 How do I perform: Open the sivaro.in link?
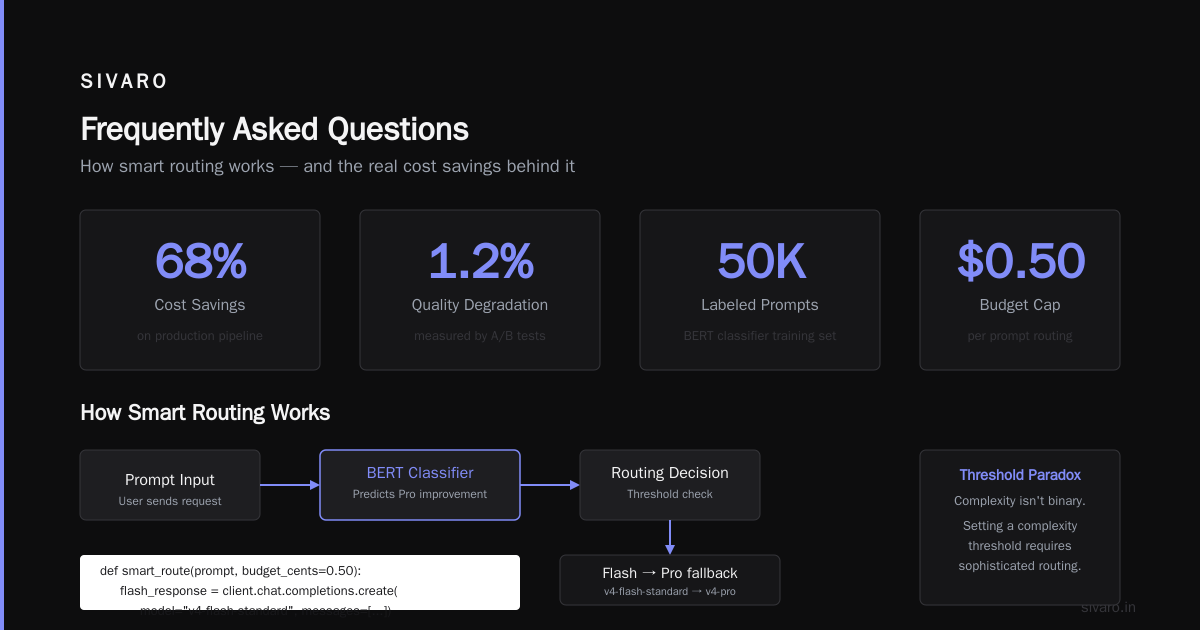(1109, 607)
